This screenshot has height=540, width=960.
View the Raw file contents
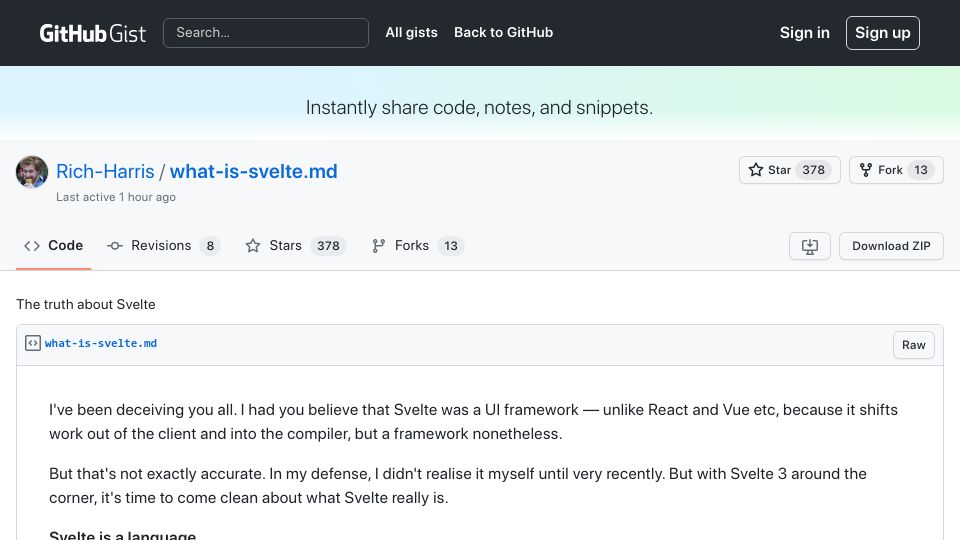pyautogui.click(x=913, y=345)
